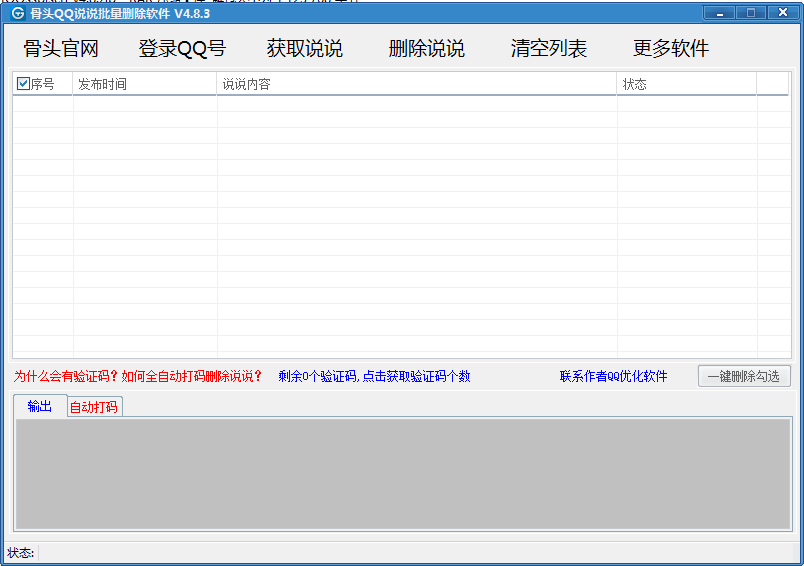Open the red 为什么会有验证码 help link
This screenshot has width=804, height=566.
point(138,376)
